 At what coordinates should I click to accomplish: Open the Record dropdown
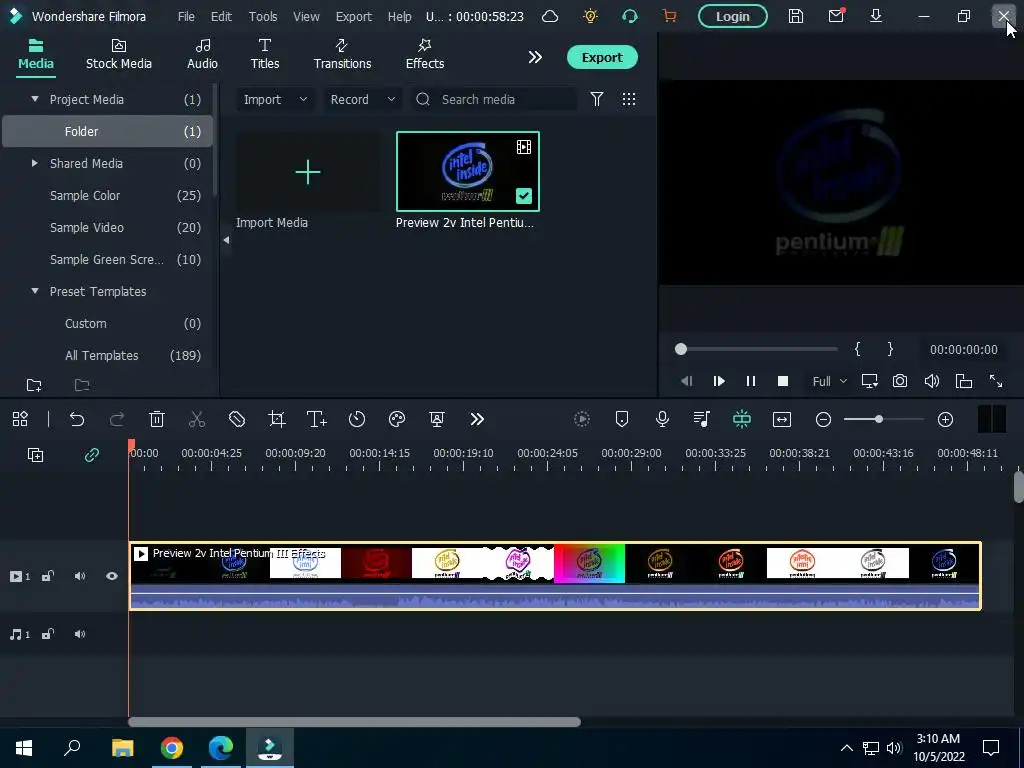coord(362,99)
